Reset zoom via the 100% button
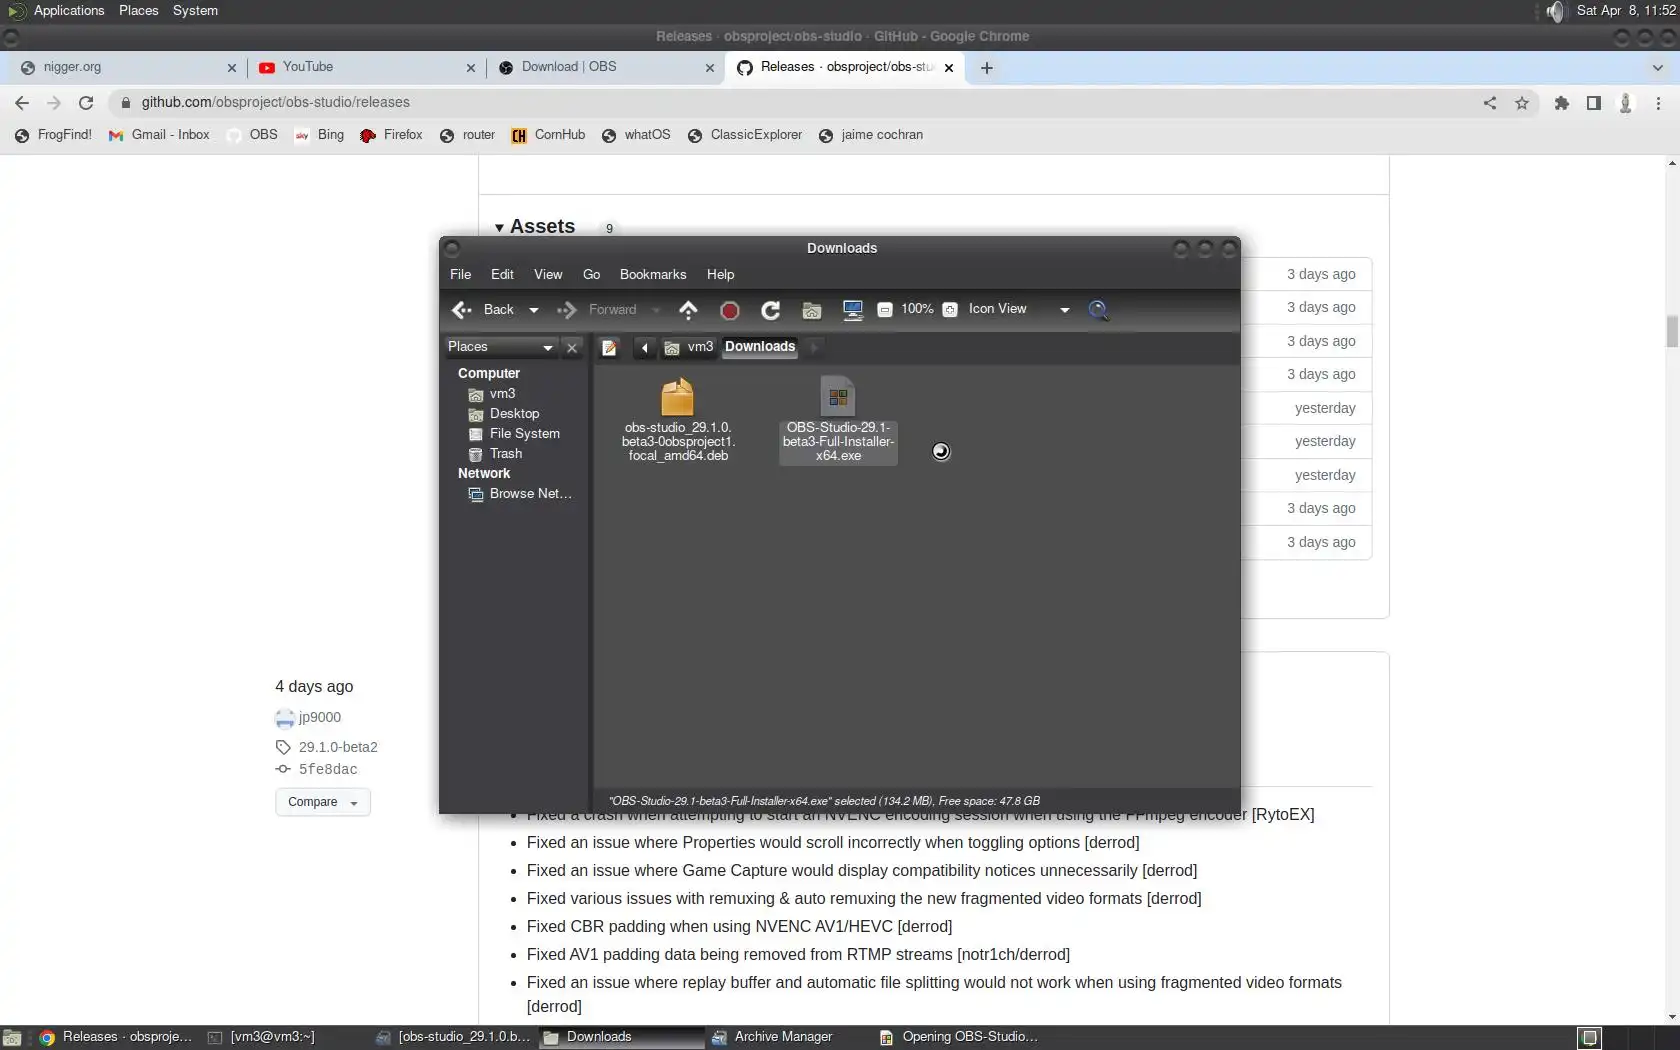Image resolution: width=1680 pixels, height=1050 pixels. (917, 309)
